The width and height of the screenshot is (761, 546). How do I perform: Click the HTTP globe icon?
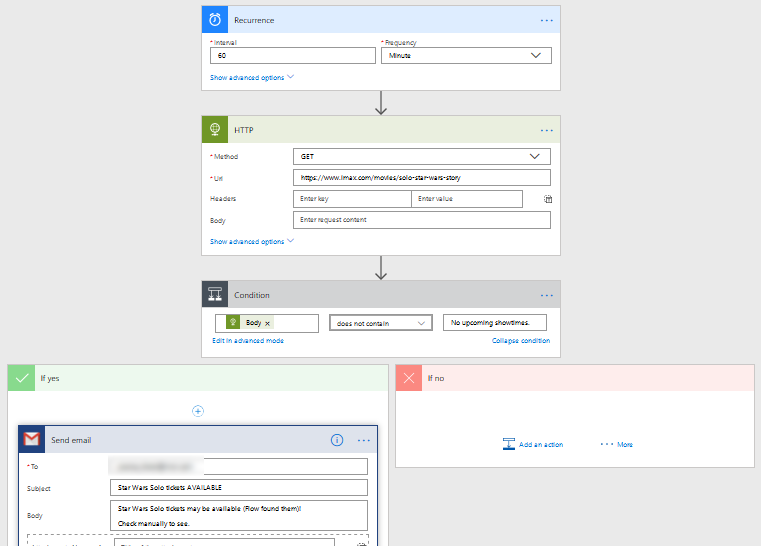pos(215,130)
